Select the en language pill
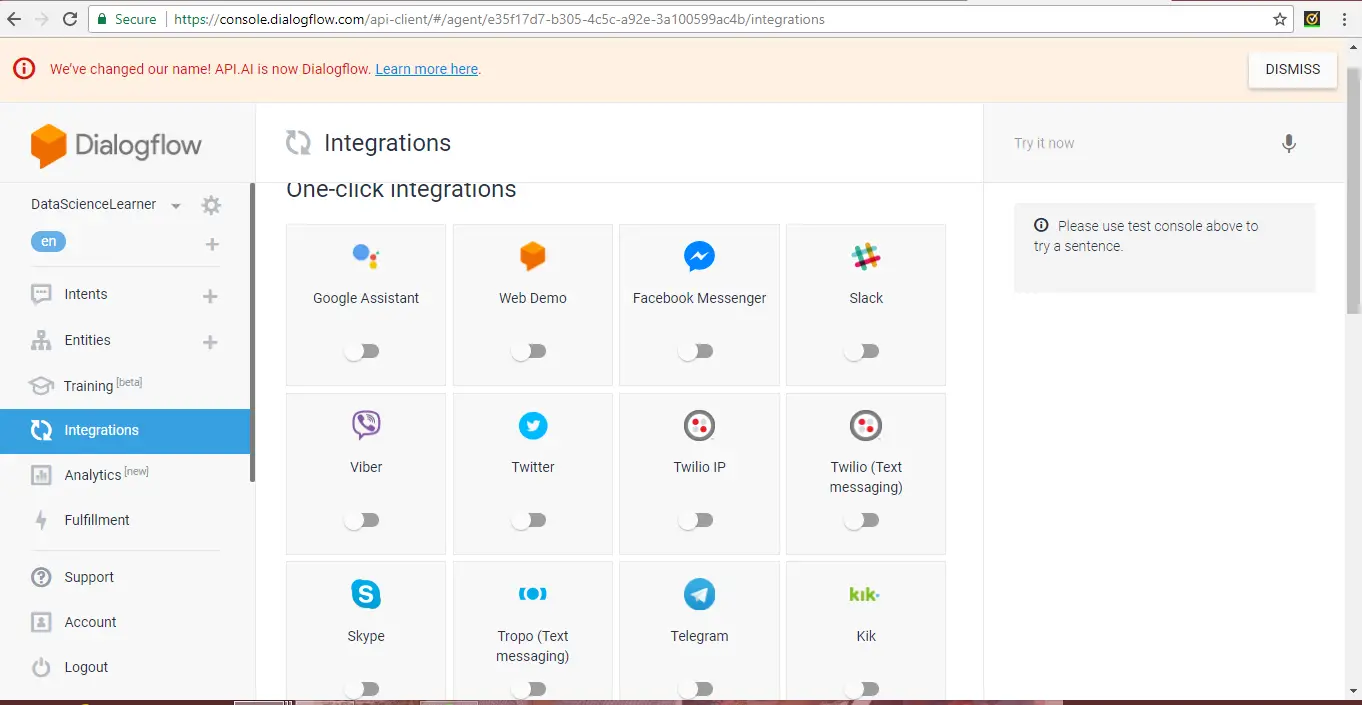This screenshot has height=705, width=1362. coord(48,242)
